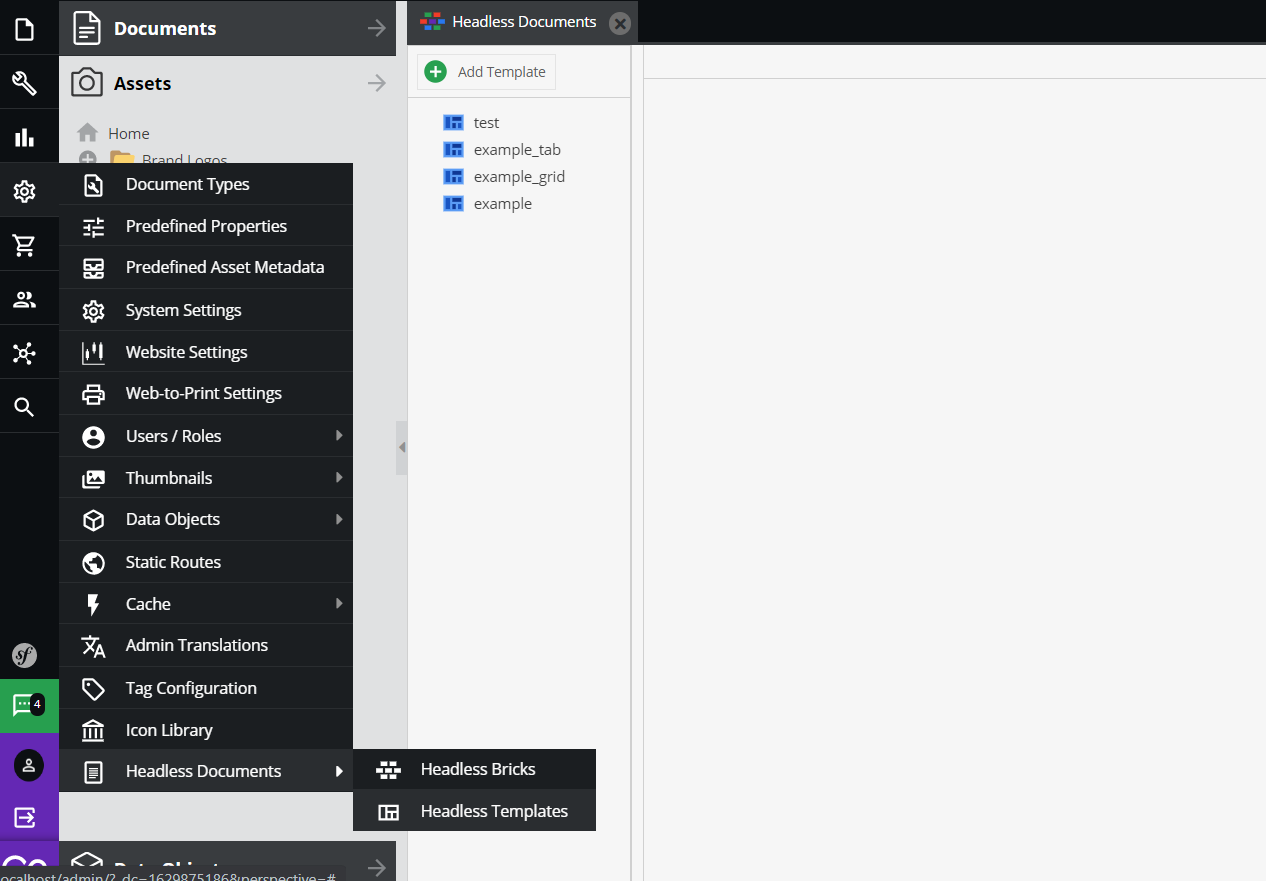
Task: Select the example template
Action: coord(503,203)
